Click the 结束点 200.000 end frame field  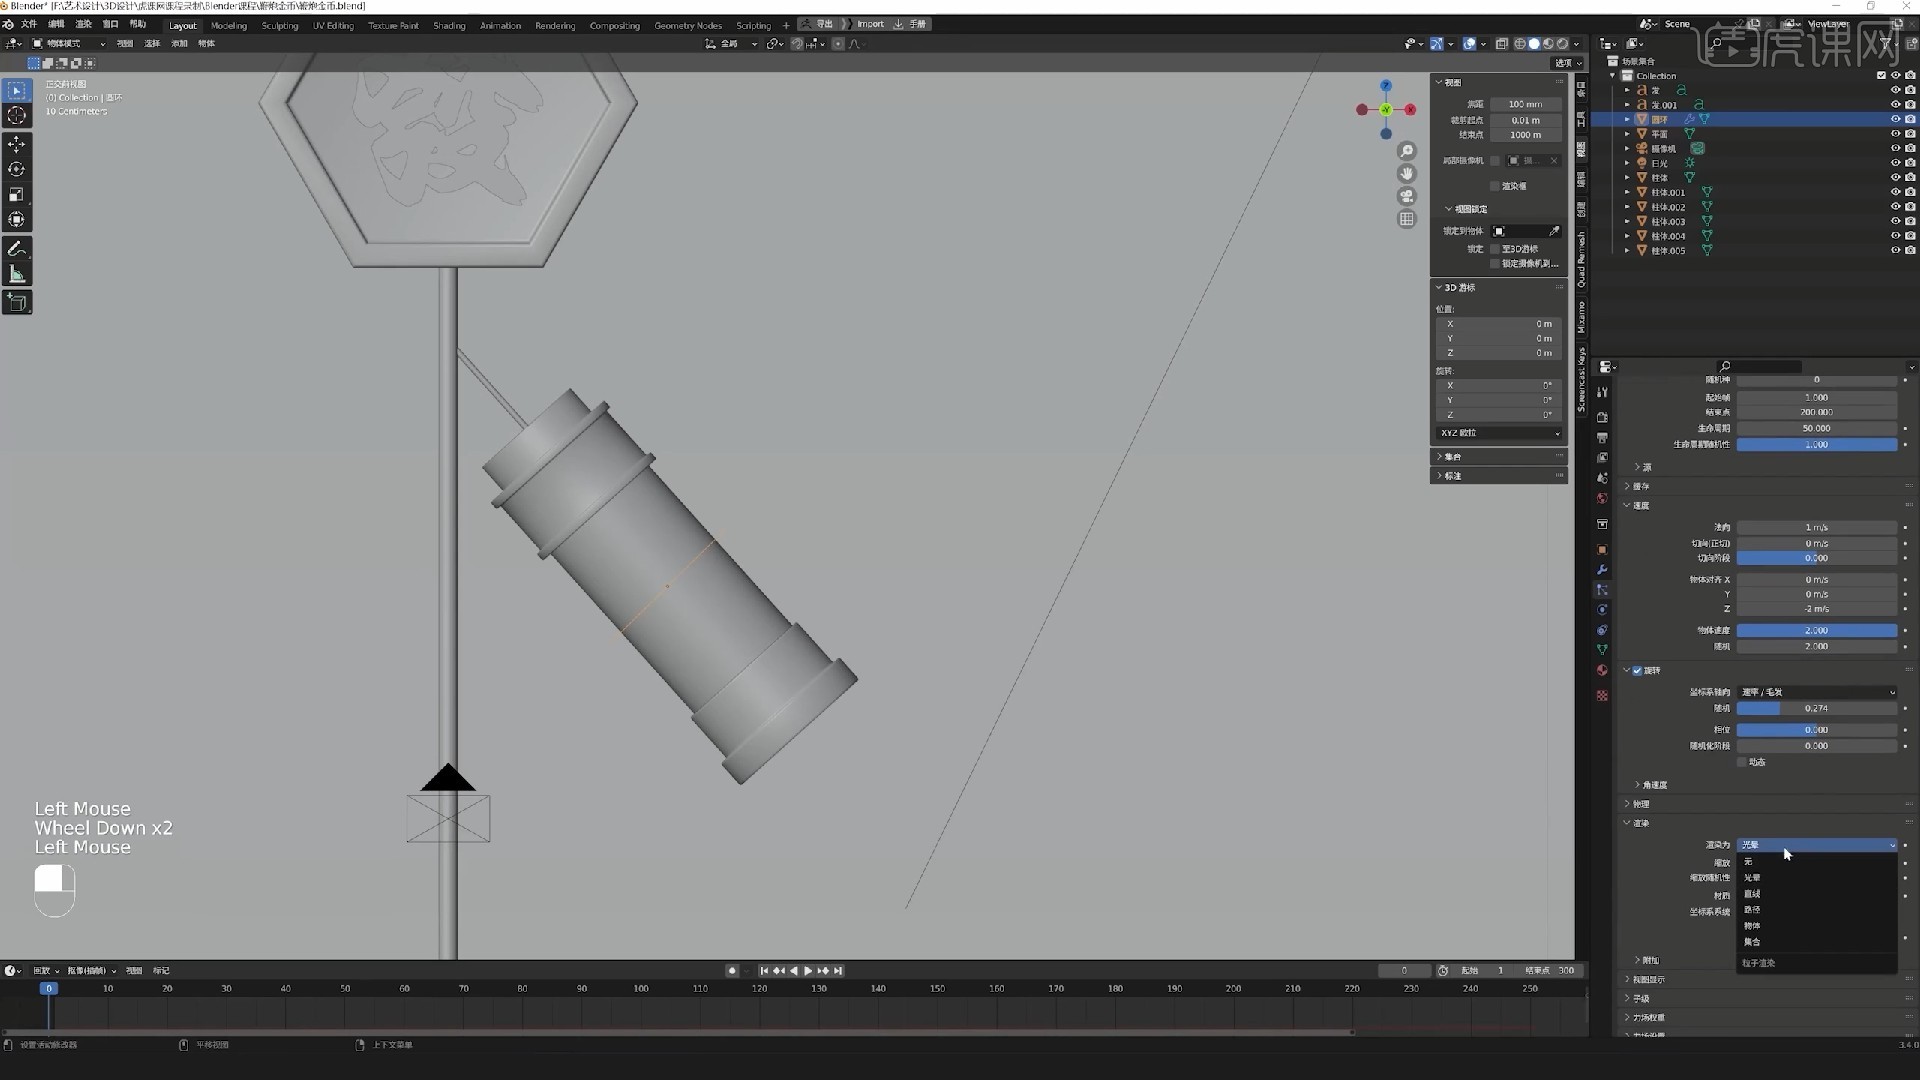1816,413
